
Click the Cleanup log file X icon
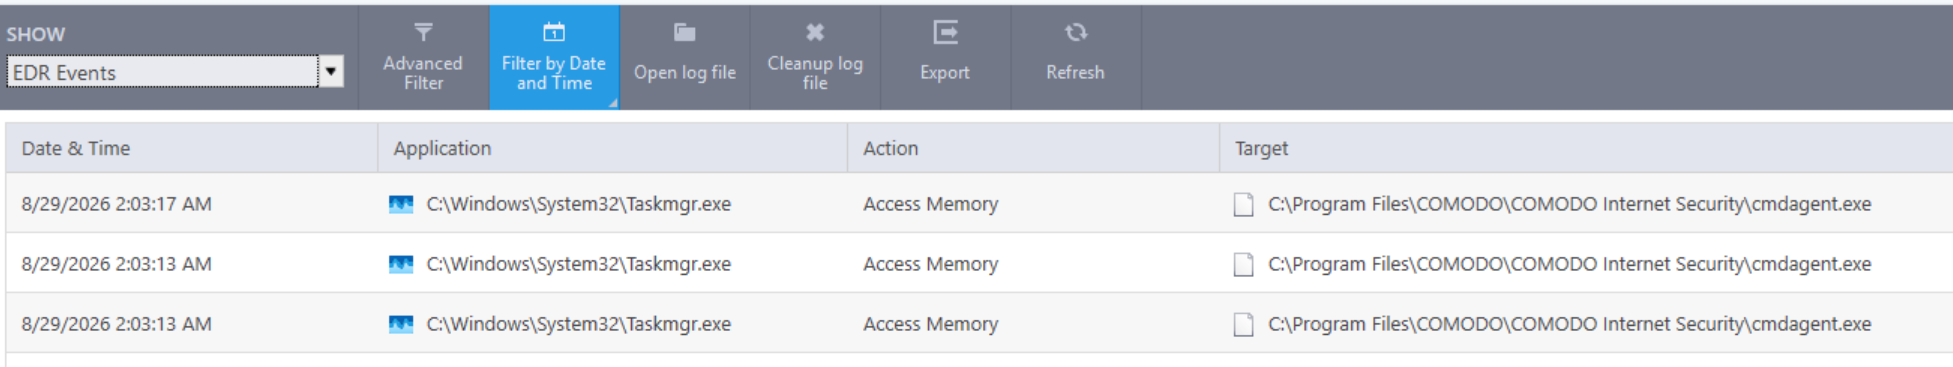pos(815,33)
